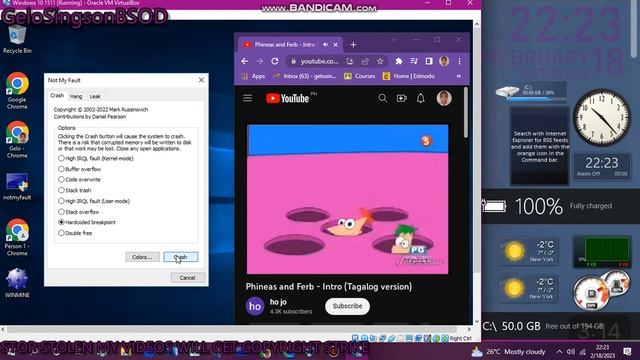Click the Phineas and Ferb video player
The width and height of the screenshot is (640, 360).
coord(347,199)
